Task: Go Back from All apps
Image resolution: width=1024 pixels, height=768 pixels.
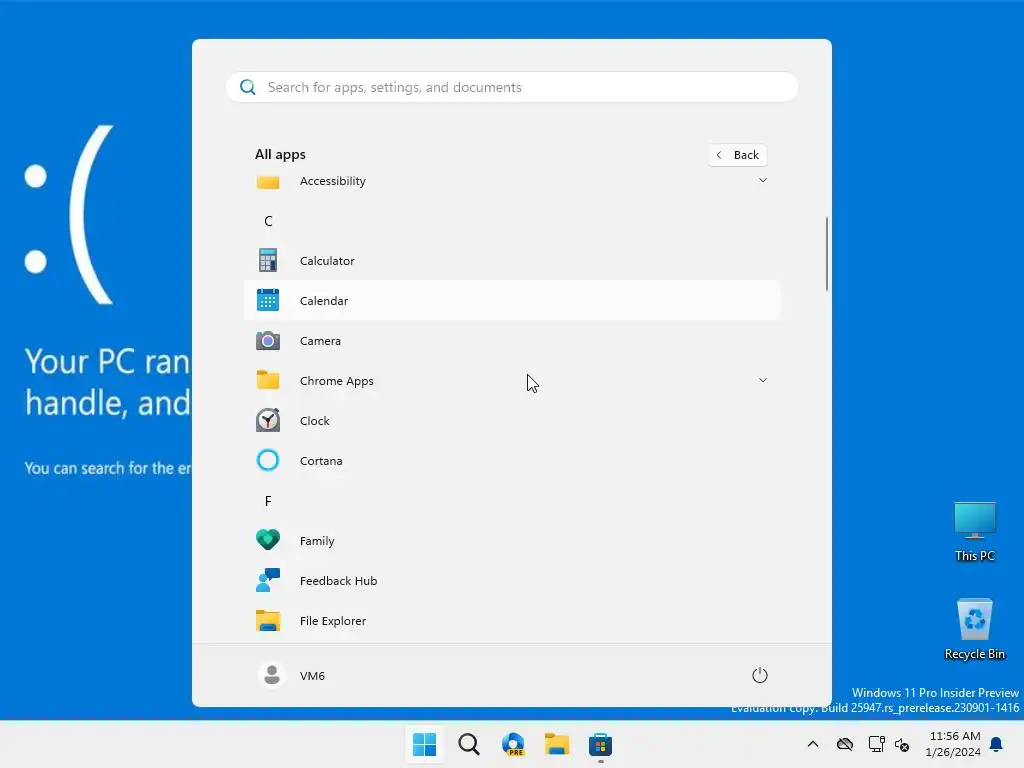Action: 737,155
